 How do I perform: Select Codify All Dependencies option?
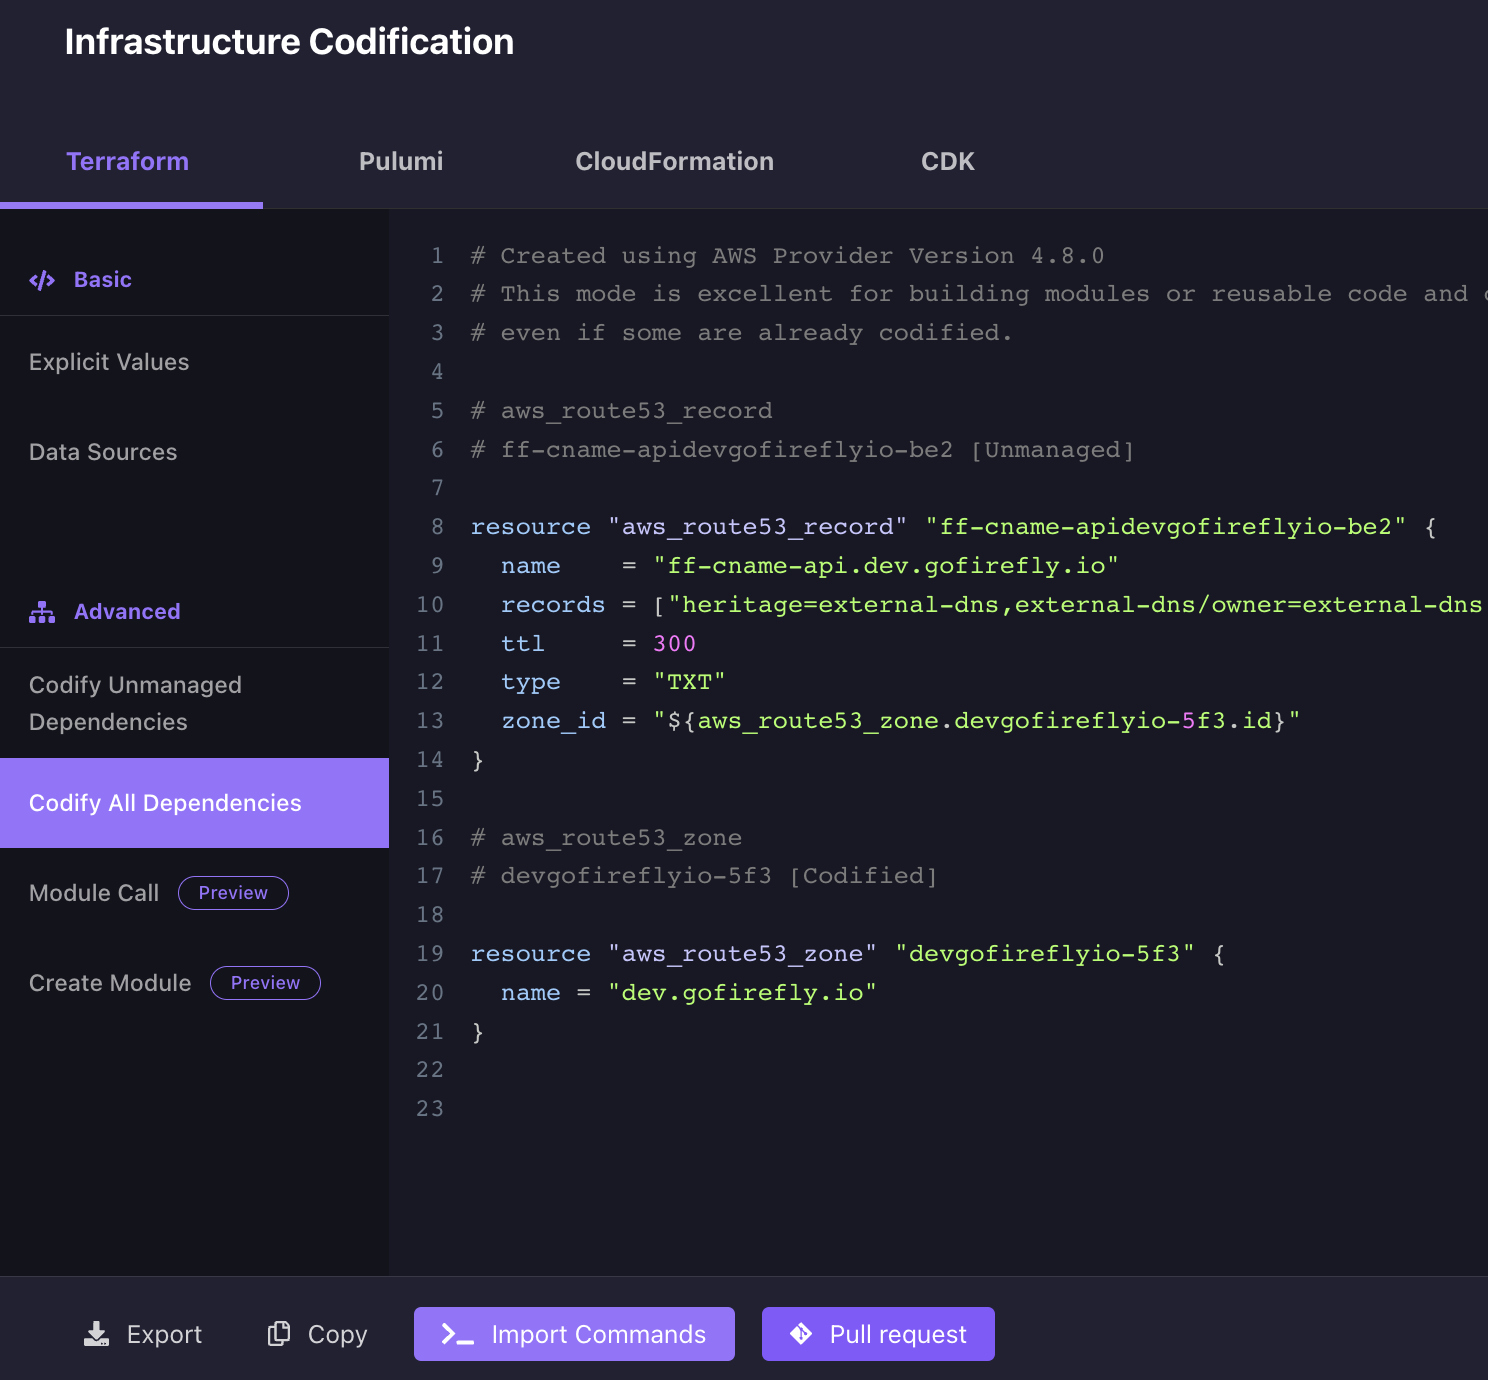[165, 803]
